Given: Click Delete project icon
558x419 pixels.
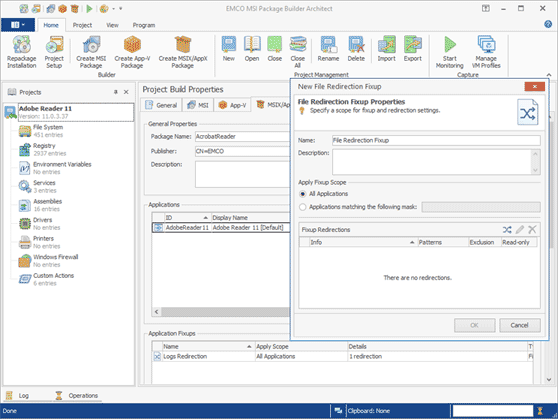Looking at the screenshot, I should [x=356, y=49].
